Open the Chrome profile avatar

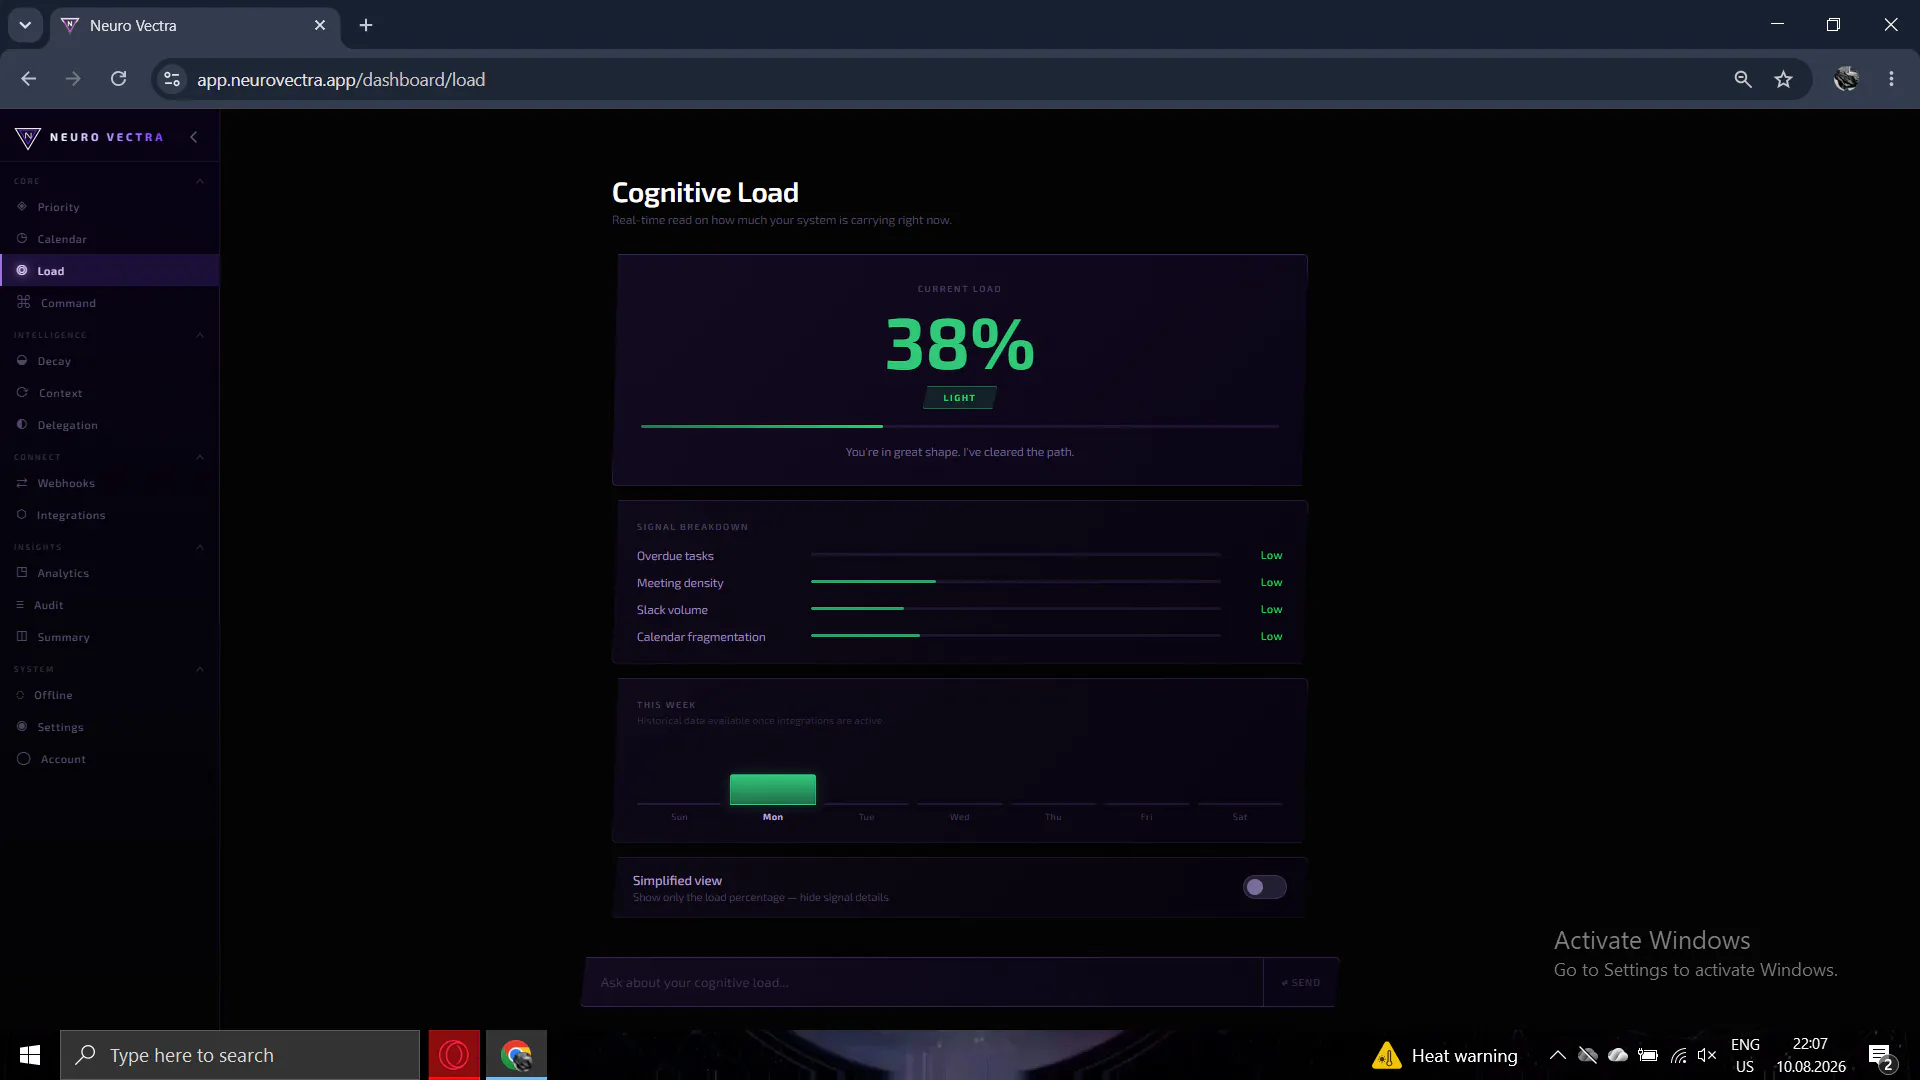[x=1846, y=79]
